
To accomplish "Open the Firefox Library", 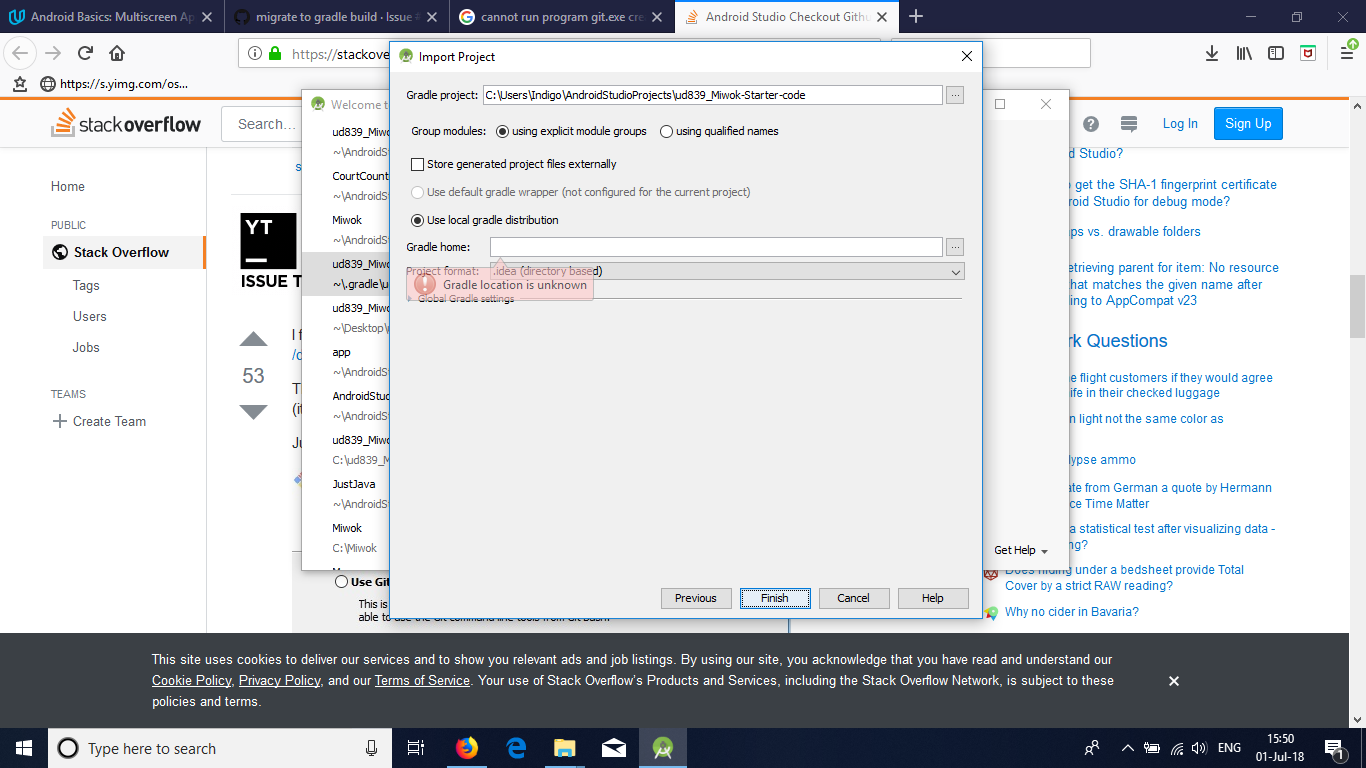I will tap(1243, 53).
